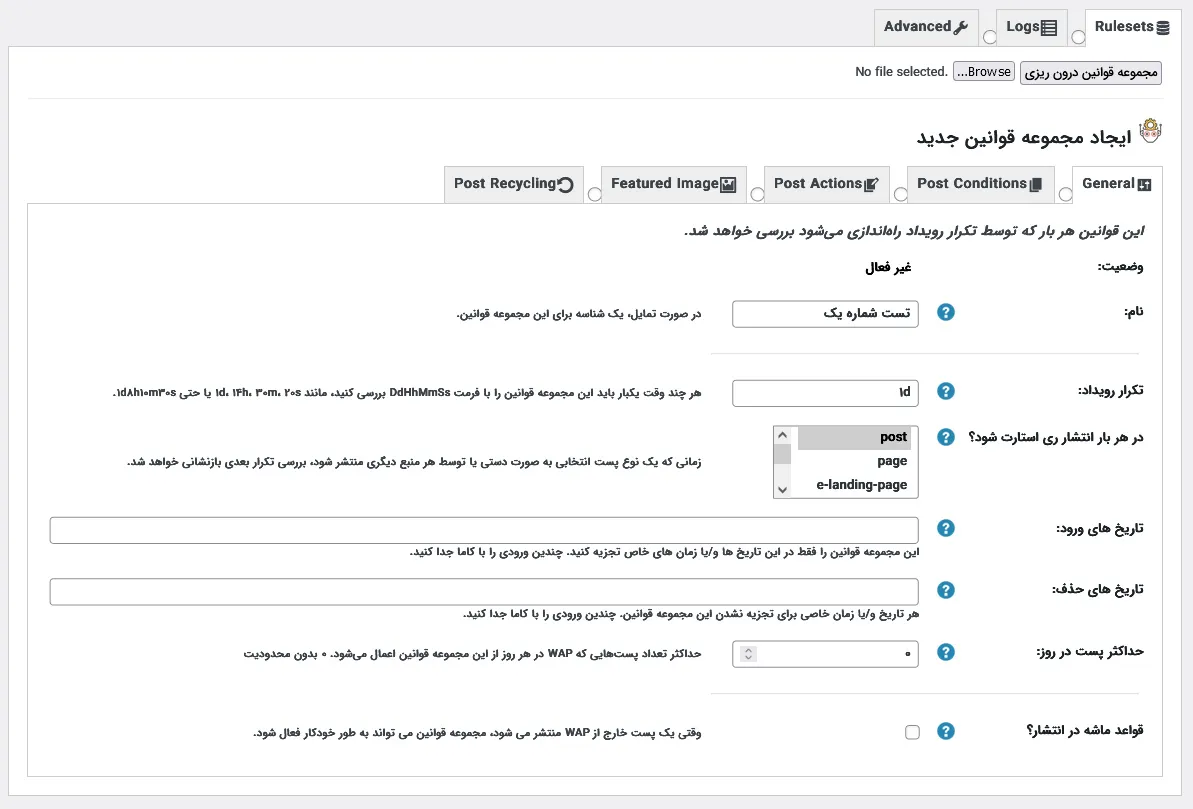This screenshot has height=809, width=1193.
Task: Click the mascot icon beside the heading
Action: [1150, 131]
